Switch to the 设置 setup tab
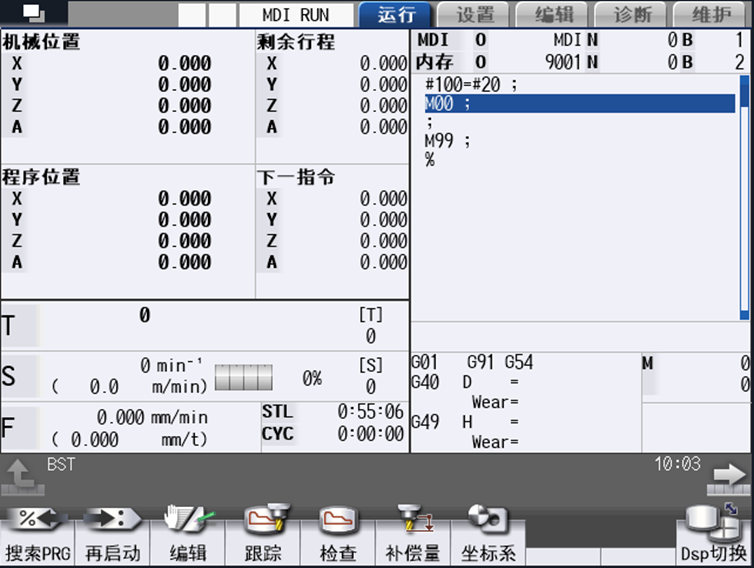This screenshot has height=568, width=754. click(x=475, y=15)
